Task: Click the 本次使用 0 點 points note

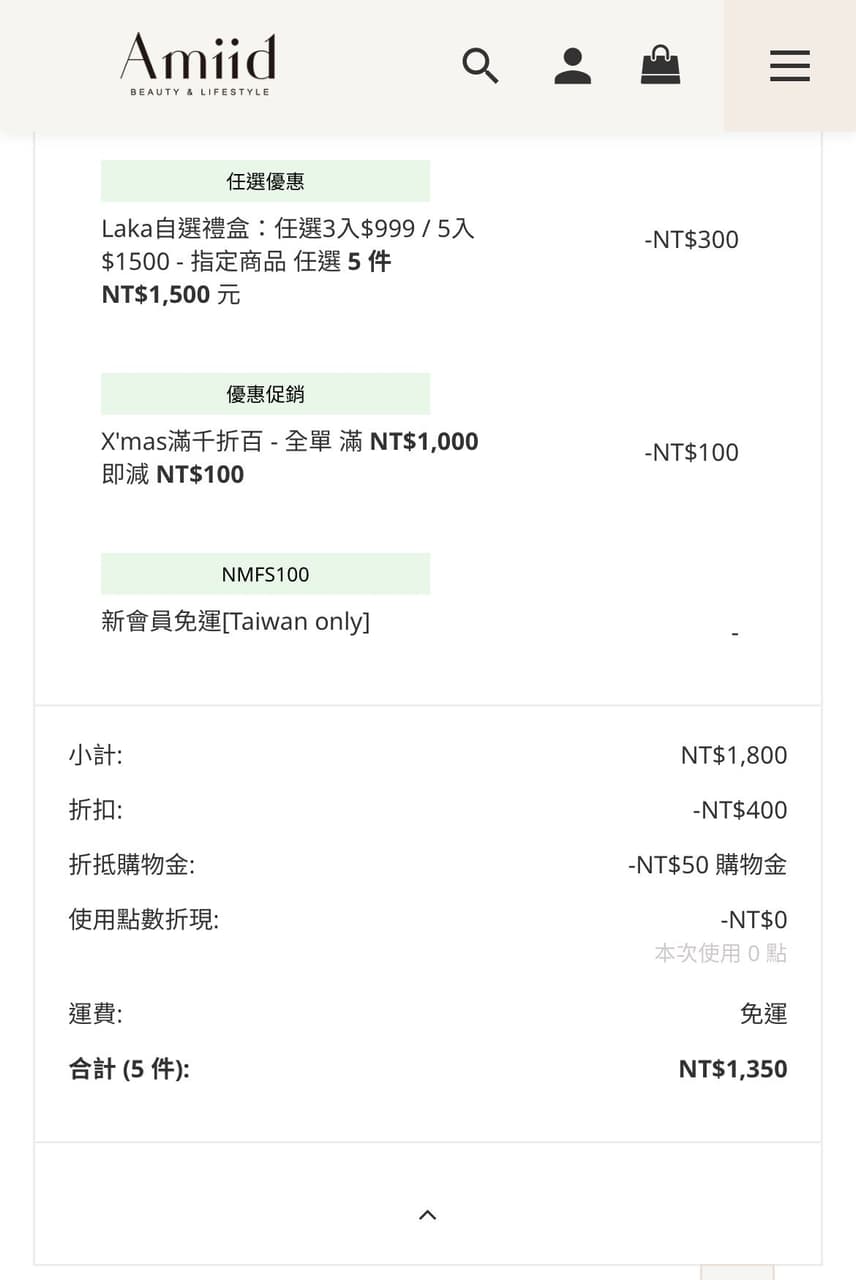Action: pos(720,954)
